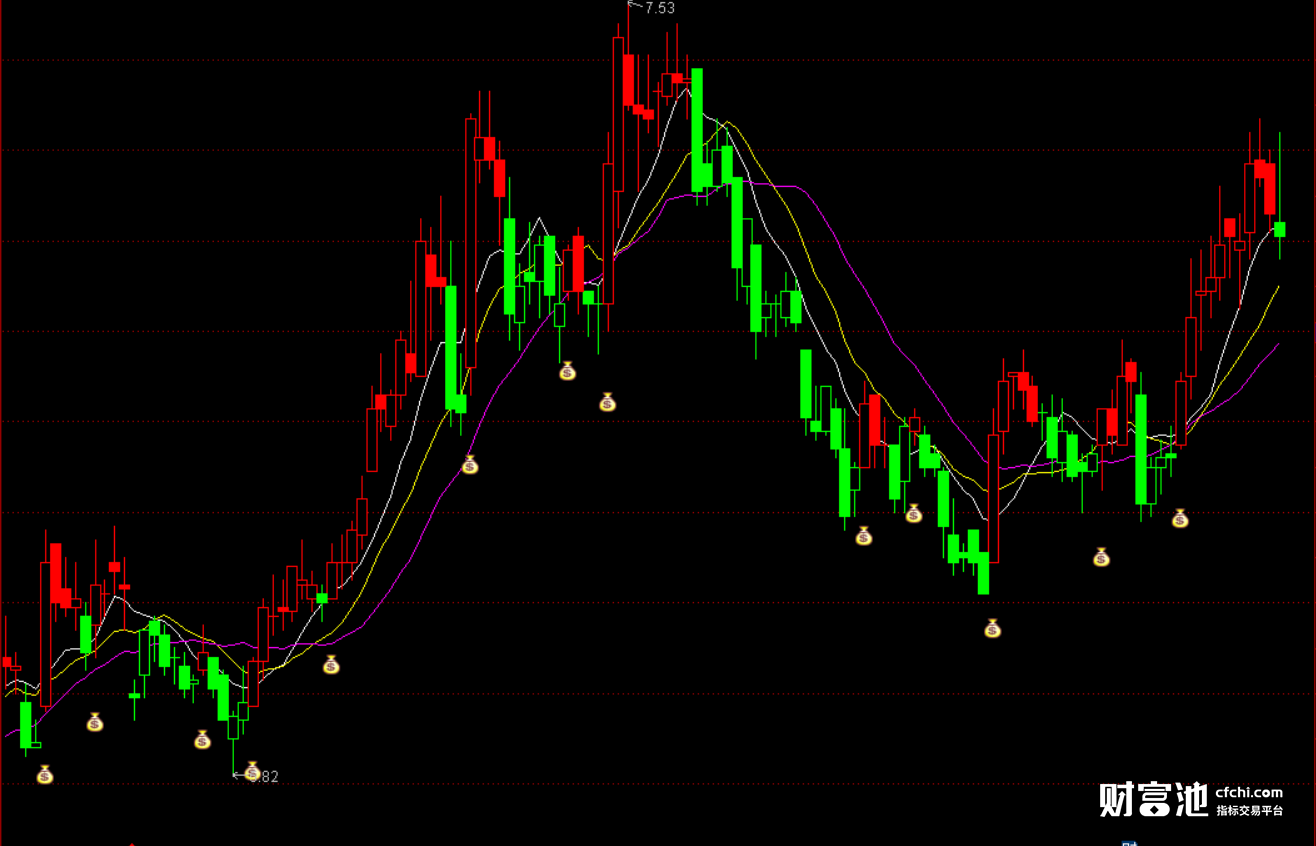
Task: Click the 6.82 low price label
Action: 264,776
